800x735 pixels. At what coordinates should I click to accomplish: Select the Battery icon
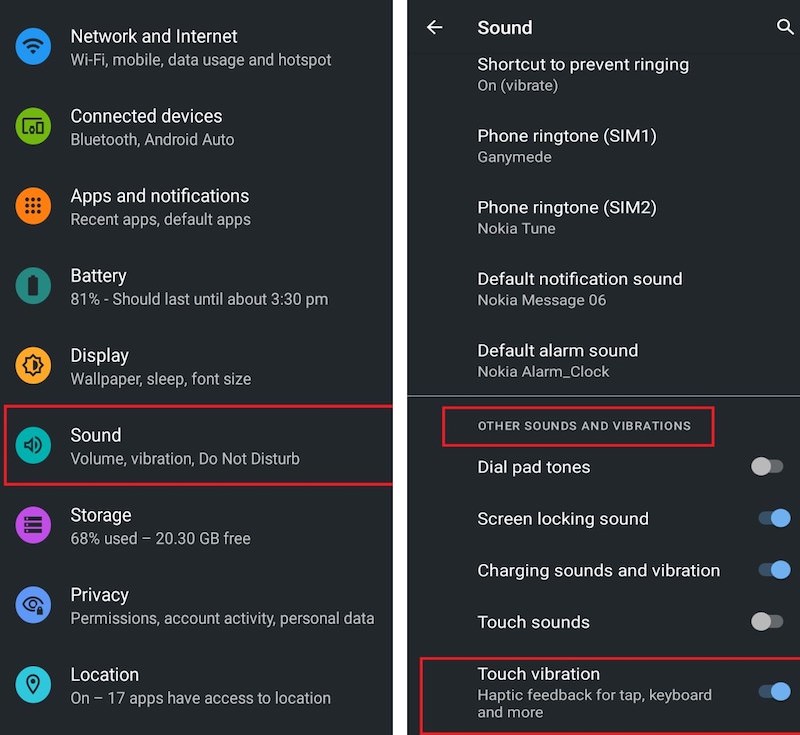pos(33,286)
